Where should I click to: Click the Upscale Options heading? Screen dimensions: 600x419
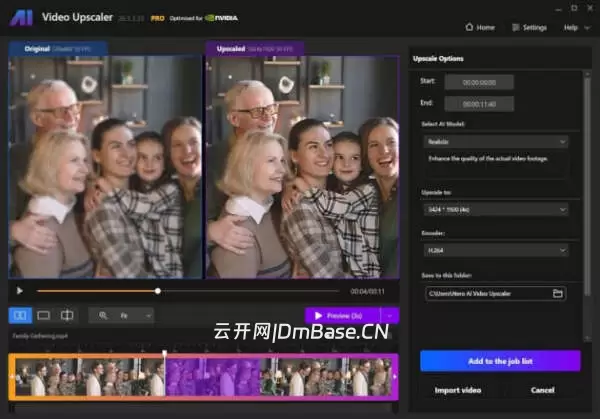438,59
